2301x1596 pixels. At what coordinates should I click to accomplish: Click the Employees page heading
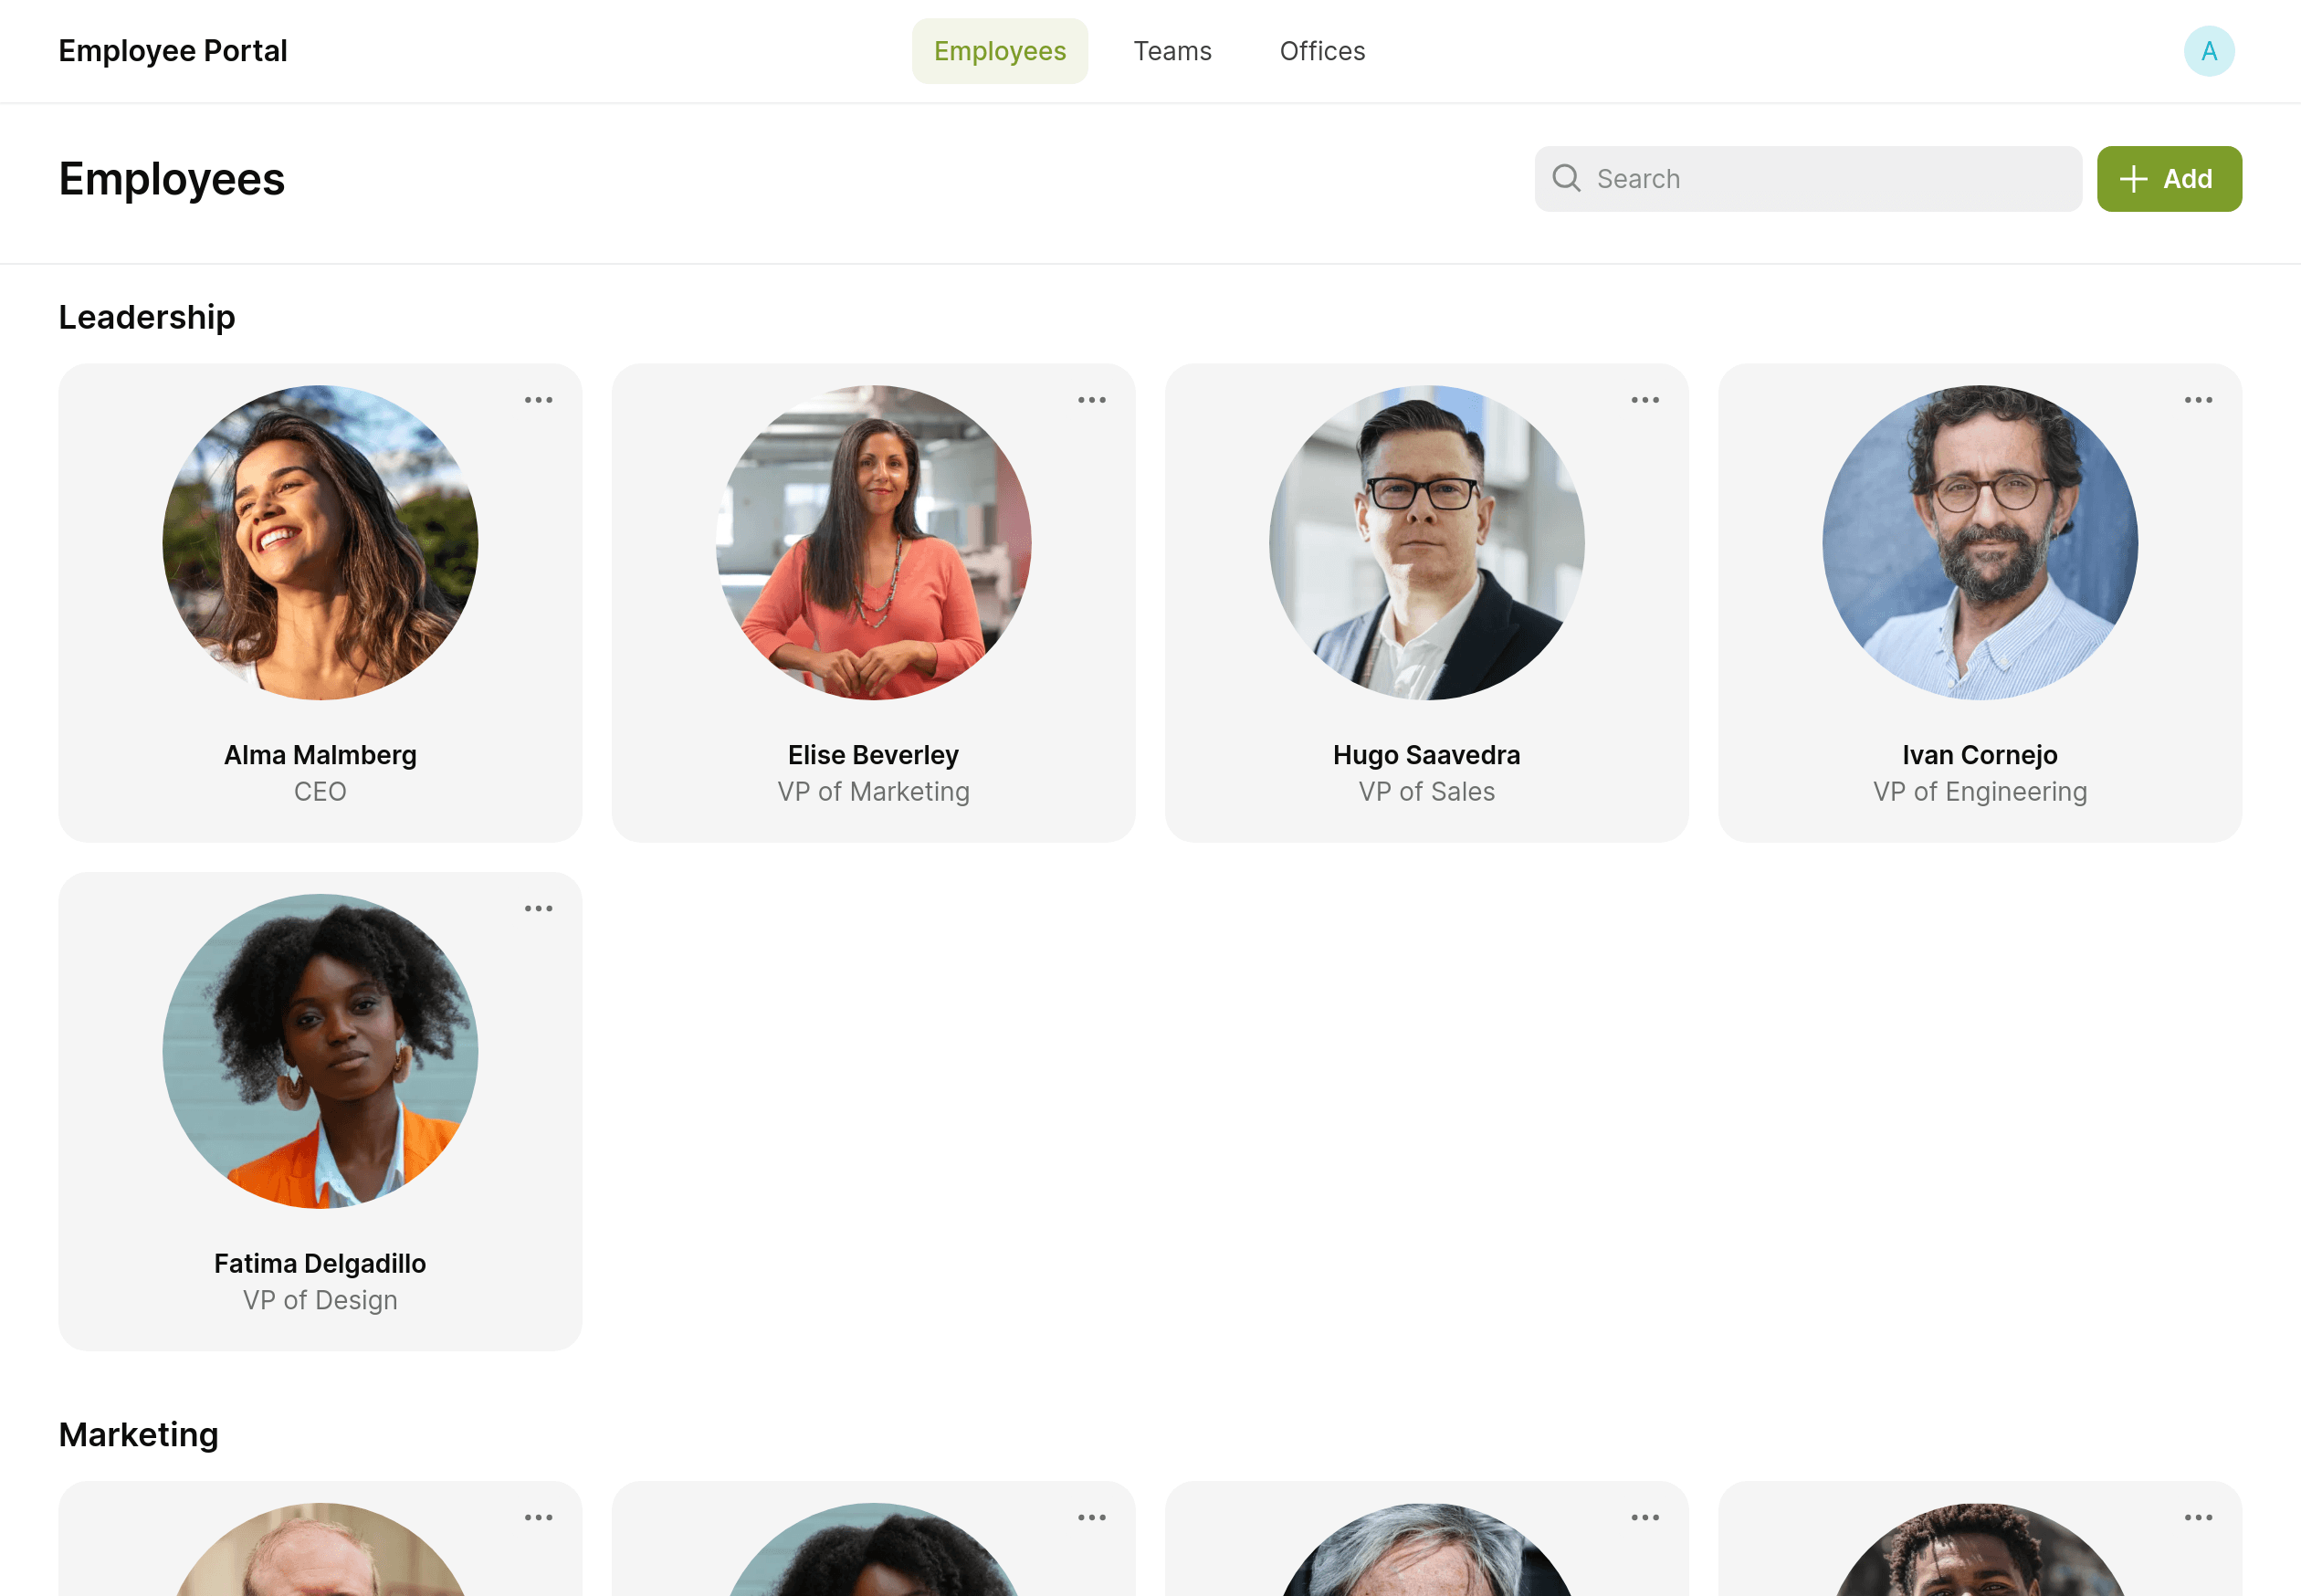pyautogui.click(x=172, y=179)
